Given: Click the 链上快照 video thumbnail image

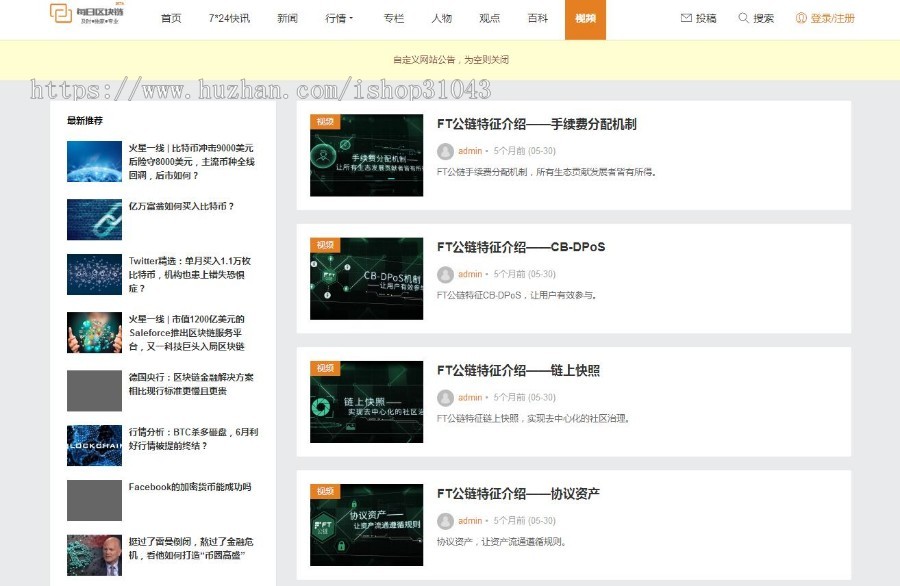Looking at the screenshot, I should (x=366, y=402).
